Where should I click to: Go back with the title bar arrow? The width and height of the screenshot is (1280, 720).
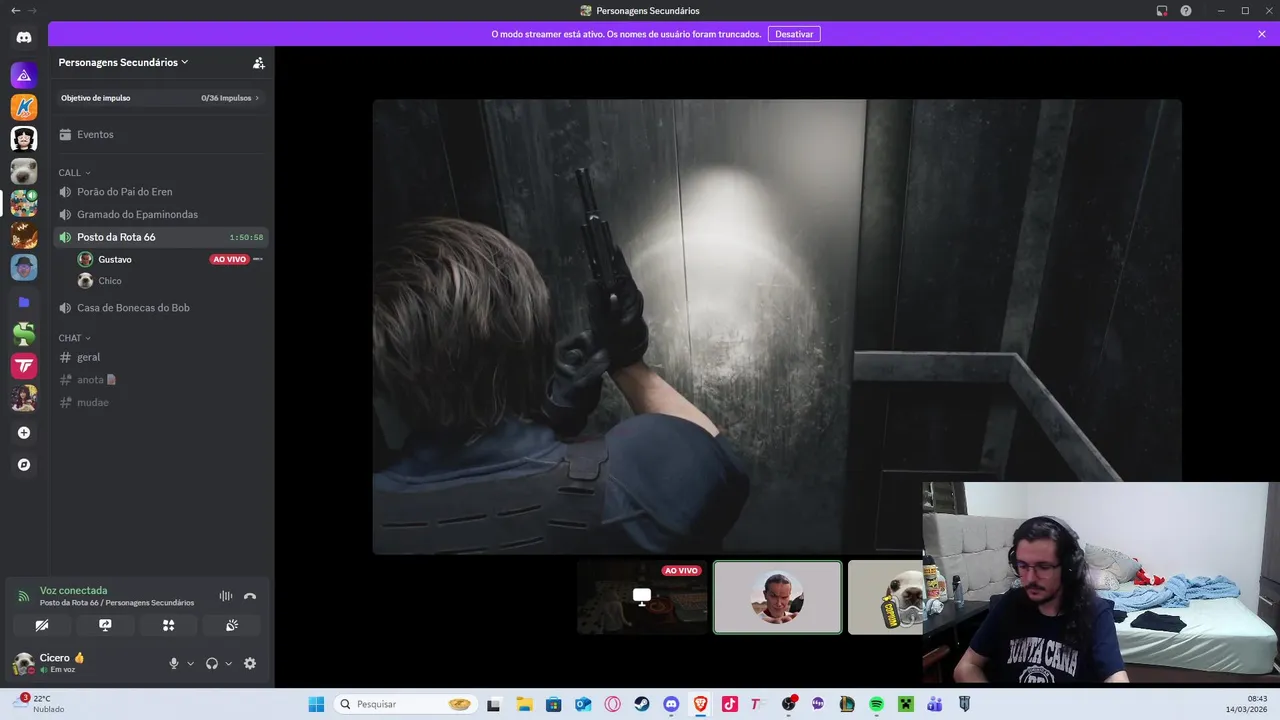tap(15, 10)
